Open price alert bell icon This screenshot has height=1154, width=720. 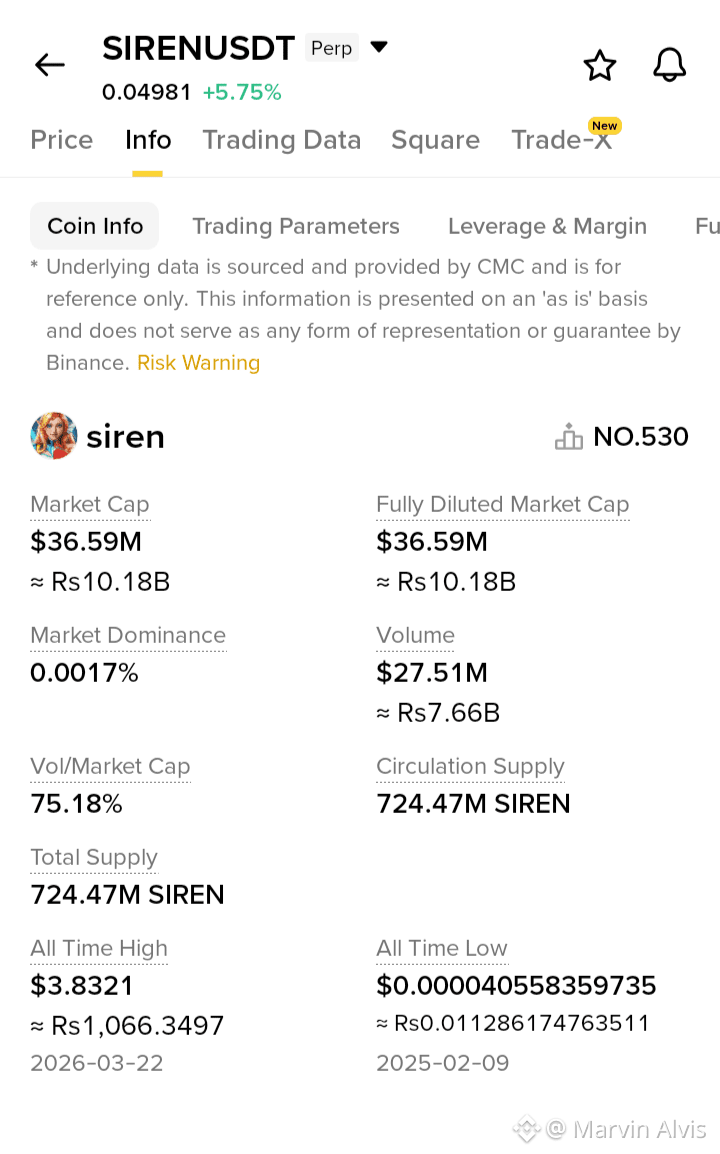(669, 65)
